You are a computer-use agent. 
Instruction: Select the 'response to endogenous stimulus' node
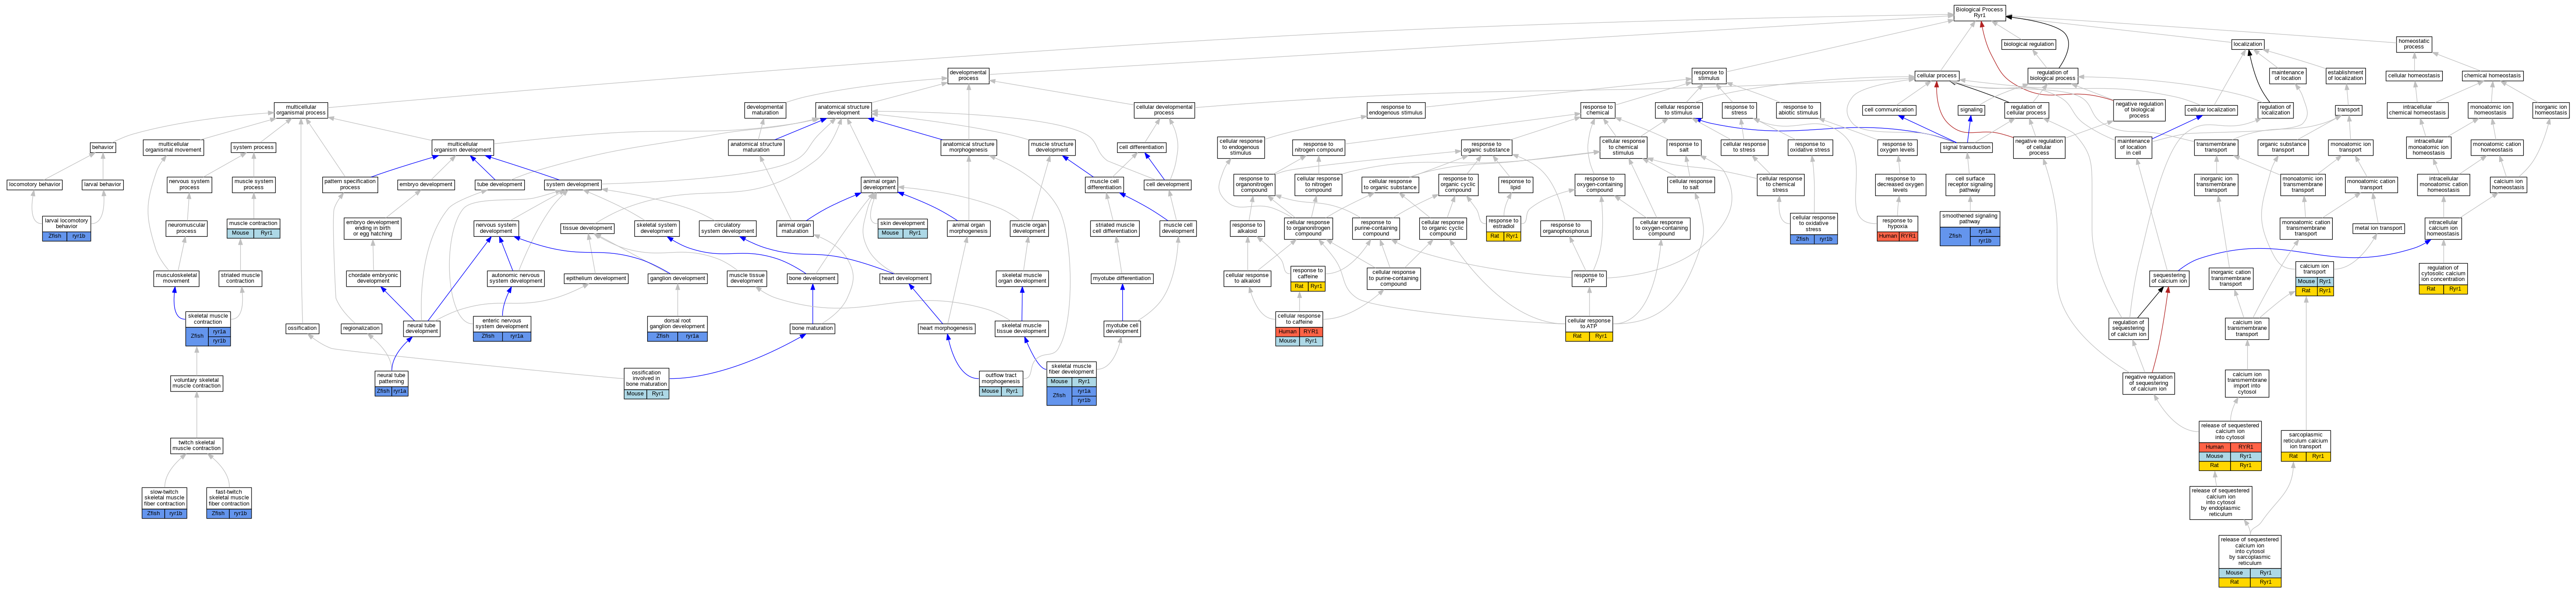[1395, 110]
